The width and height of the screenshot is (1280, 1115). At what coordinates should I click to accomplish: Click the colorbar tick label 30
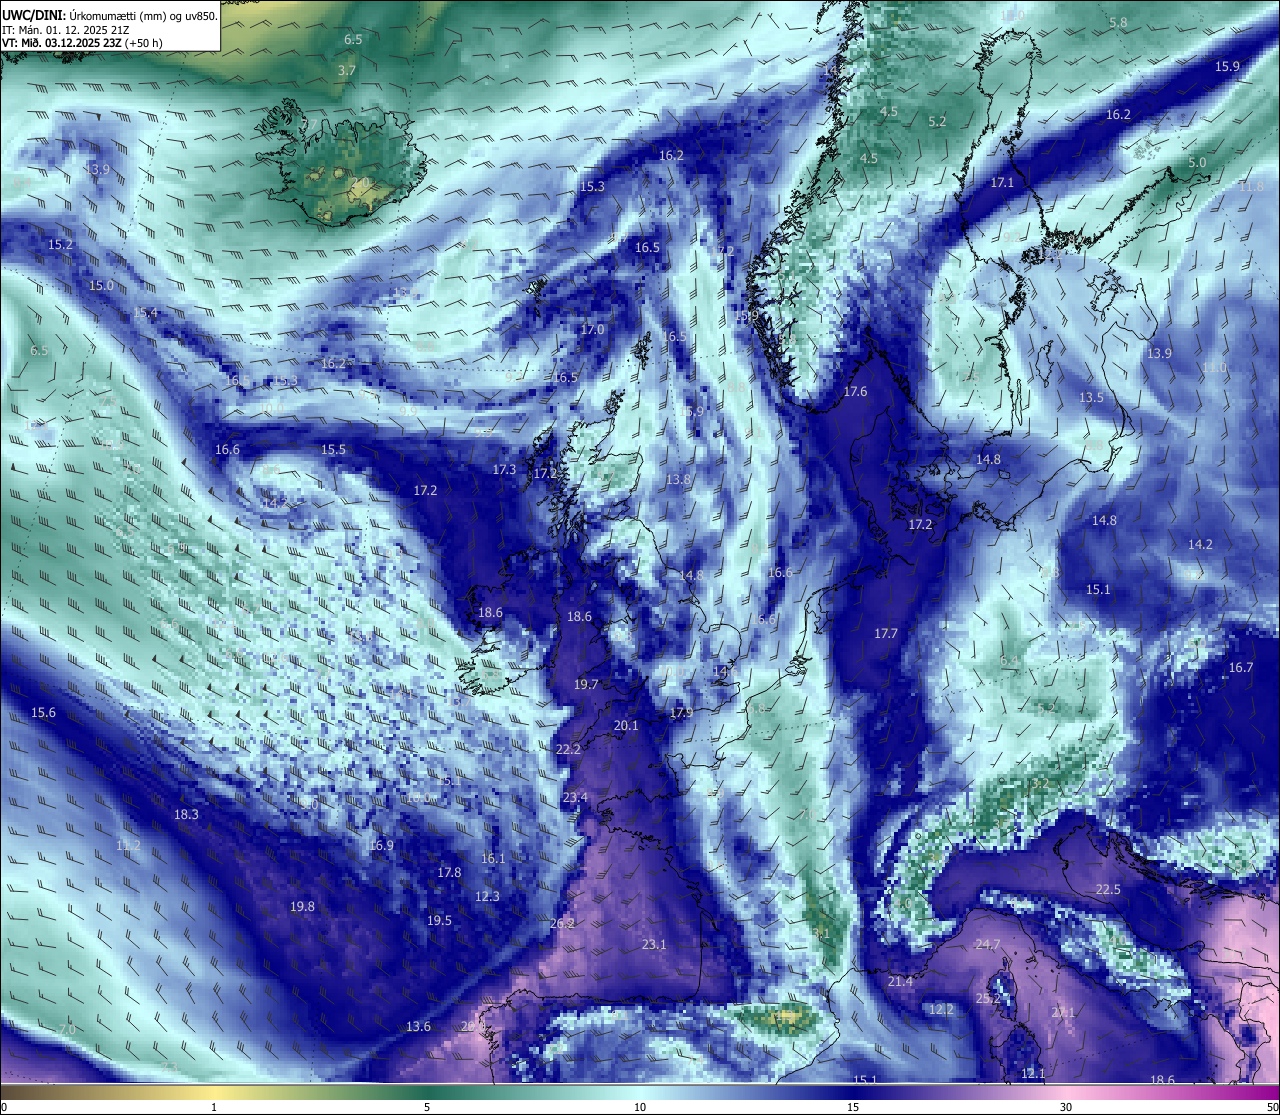1066,1106
